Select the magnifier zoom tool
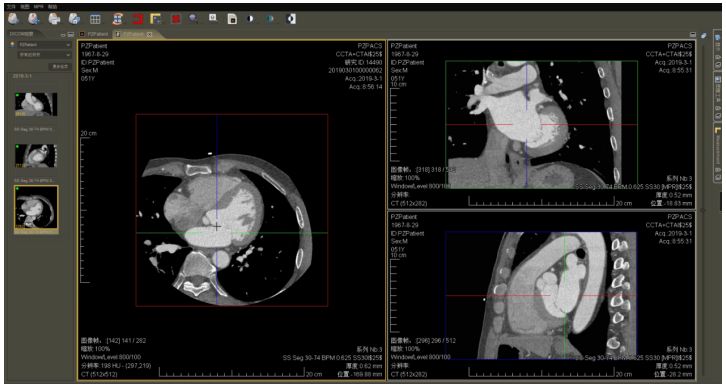 coord(194,19)
